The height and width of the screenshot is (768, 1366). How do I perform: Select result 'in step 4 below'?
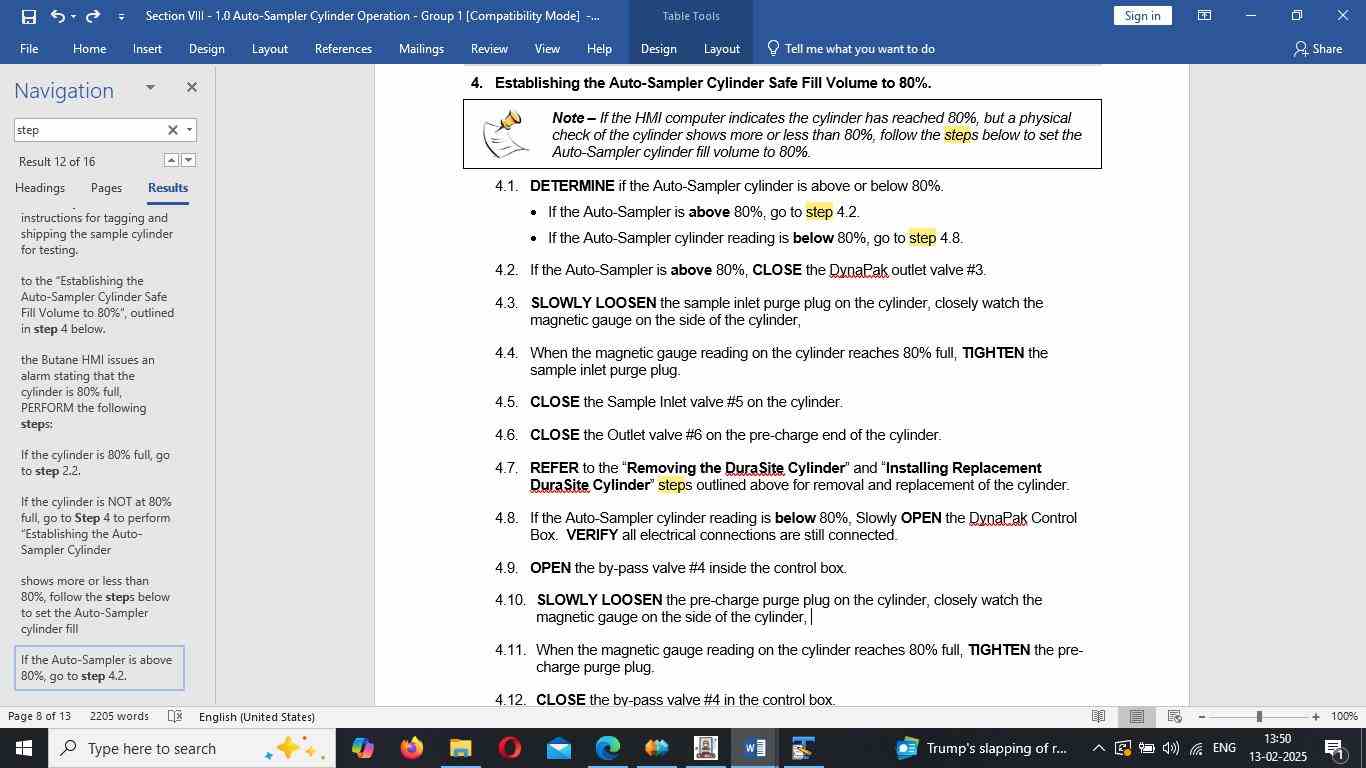[98, 305]
